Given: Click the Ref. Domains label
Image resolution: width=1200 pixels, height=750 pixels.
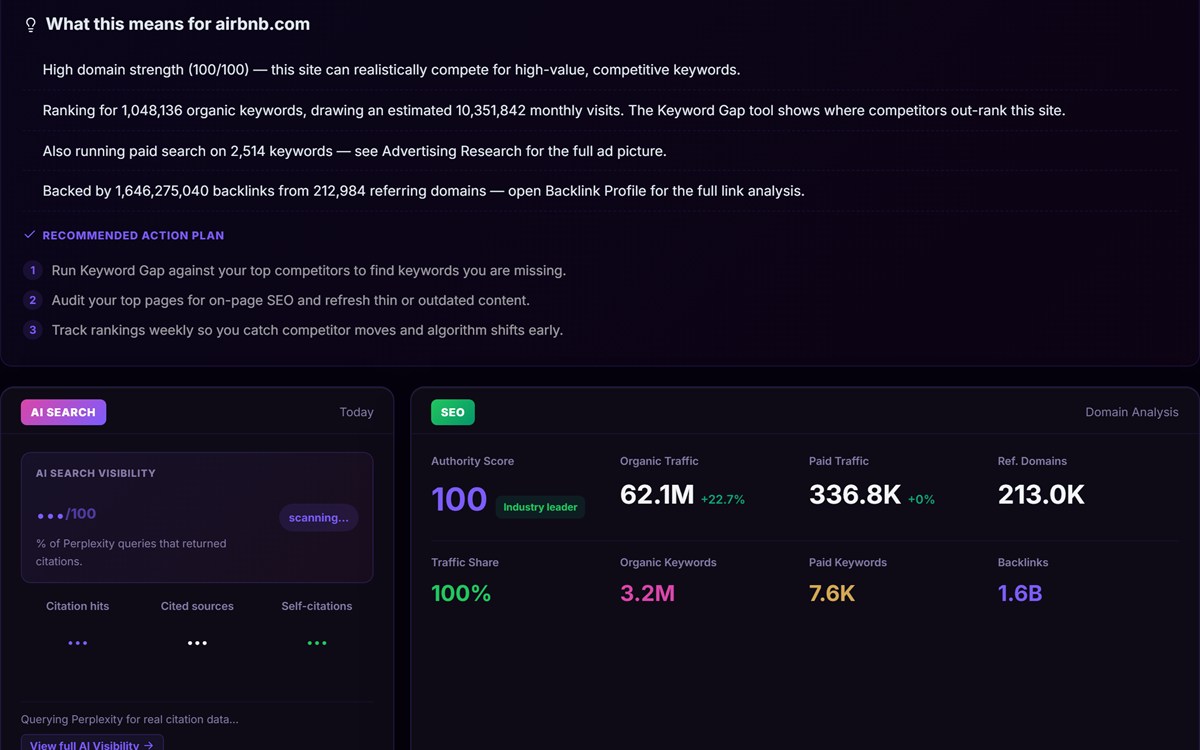Looking at the screenshot, I should (x=1032, y=461).
